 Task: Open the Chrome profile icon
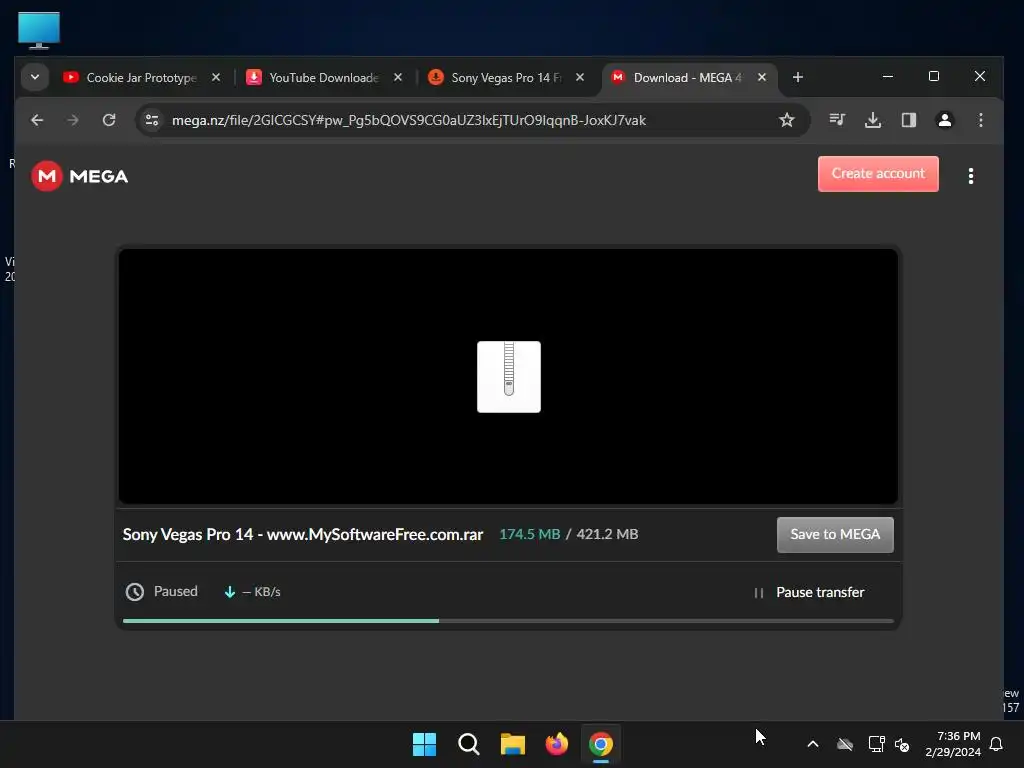[945, 120]
